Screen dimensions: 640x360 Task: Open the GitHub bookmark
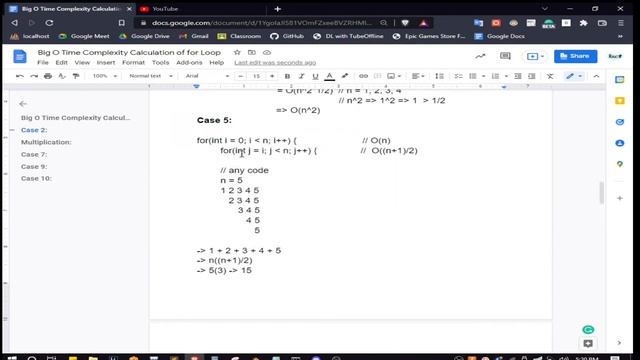tap(287, 36)
